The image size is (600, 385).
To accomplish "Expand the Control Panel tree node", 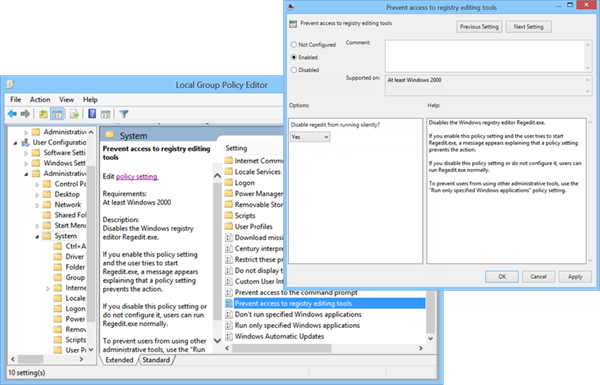I will click(37, 184).
